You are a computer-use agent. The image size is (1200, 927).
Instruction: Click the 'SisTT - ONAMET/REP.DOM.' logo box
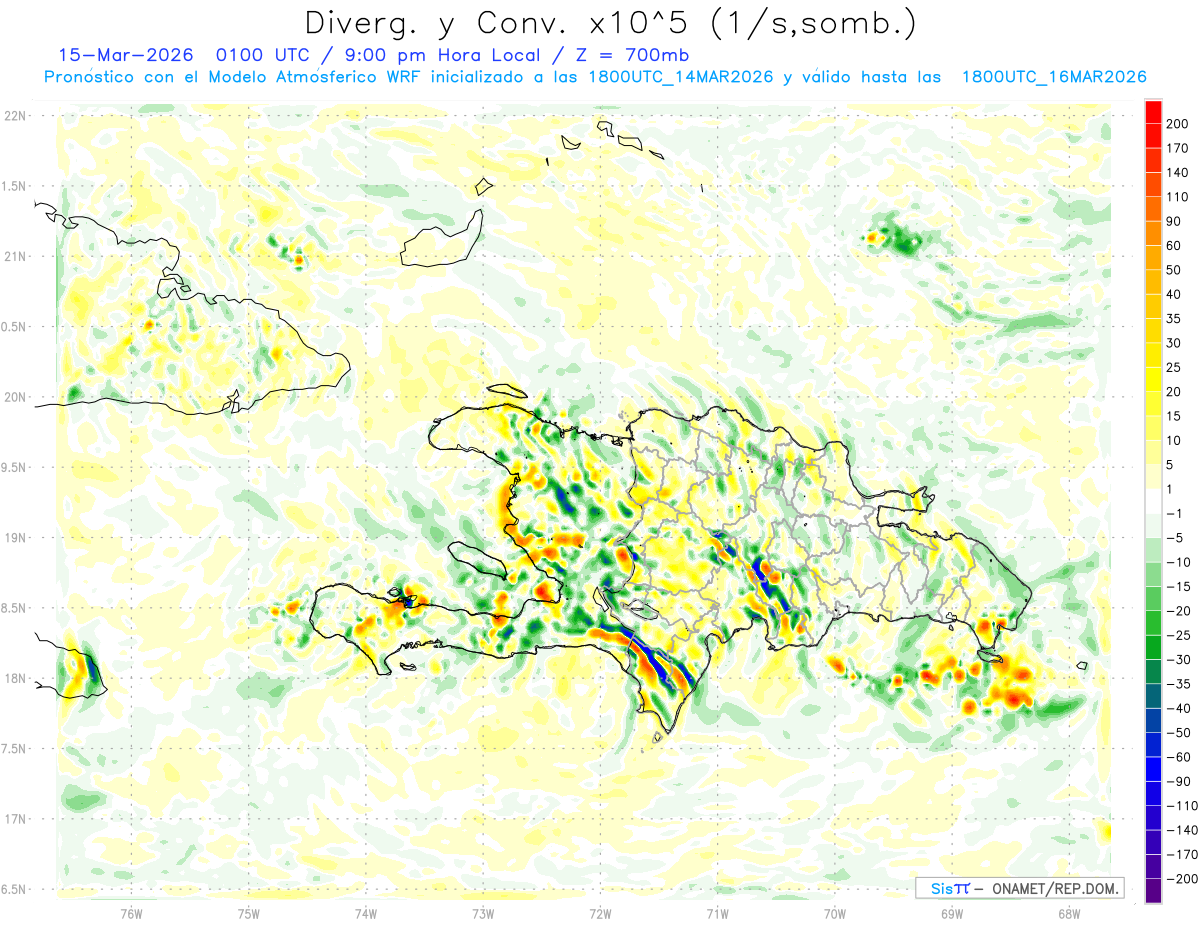click(1019, 888)
